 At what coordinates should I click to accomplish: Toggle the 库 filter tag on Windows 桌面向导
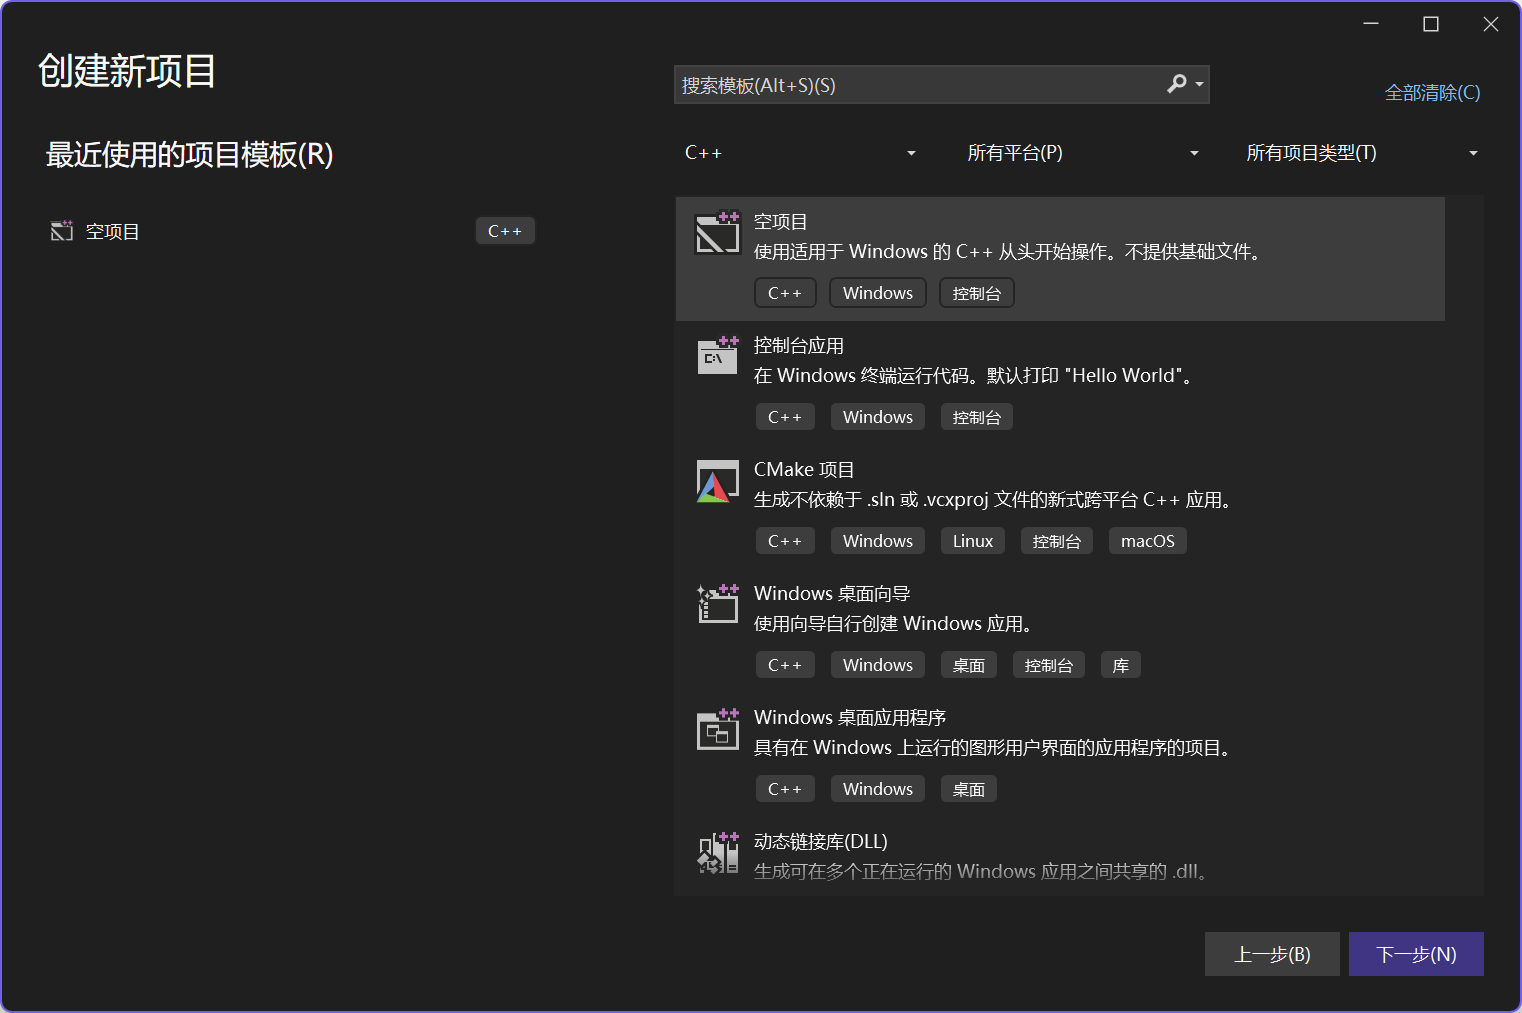pyautogui.click(x=1120, y=664)
